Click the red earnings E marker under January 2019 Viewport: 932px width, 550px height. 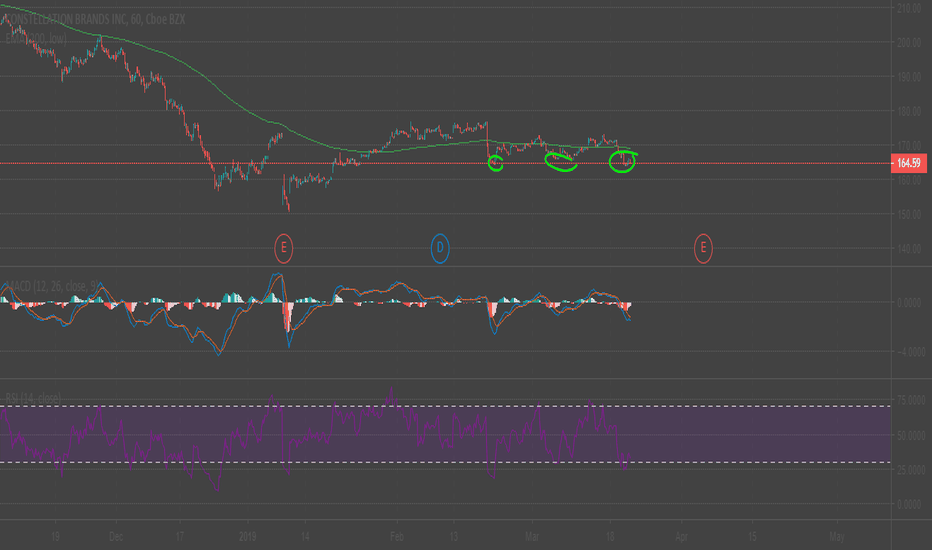pos(284,248)
